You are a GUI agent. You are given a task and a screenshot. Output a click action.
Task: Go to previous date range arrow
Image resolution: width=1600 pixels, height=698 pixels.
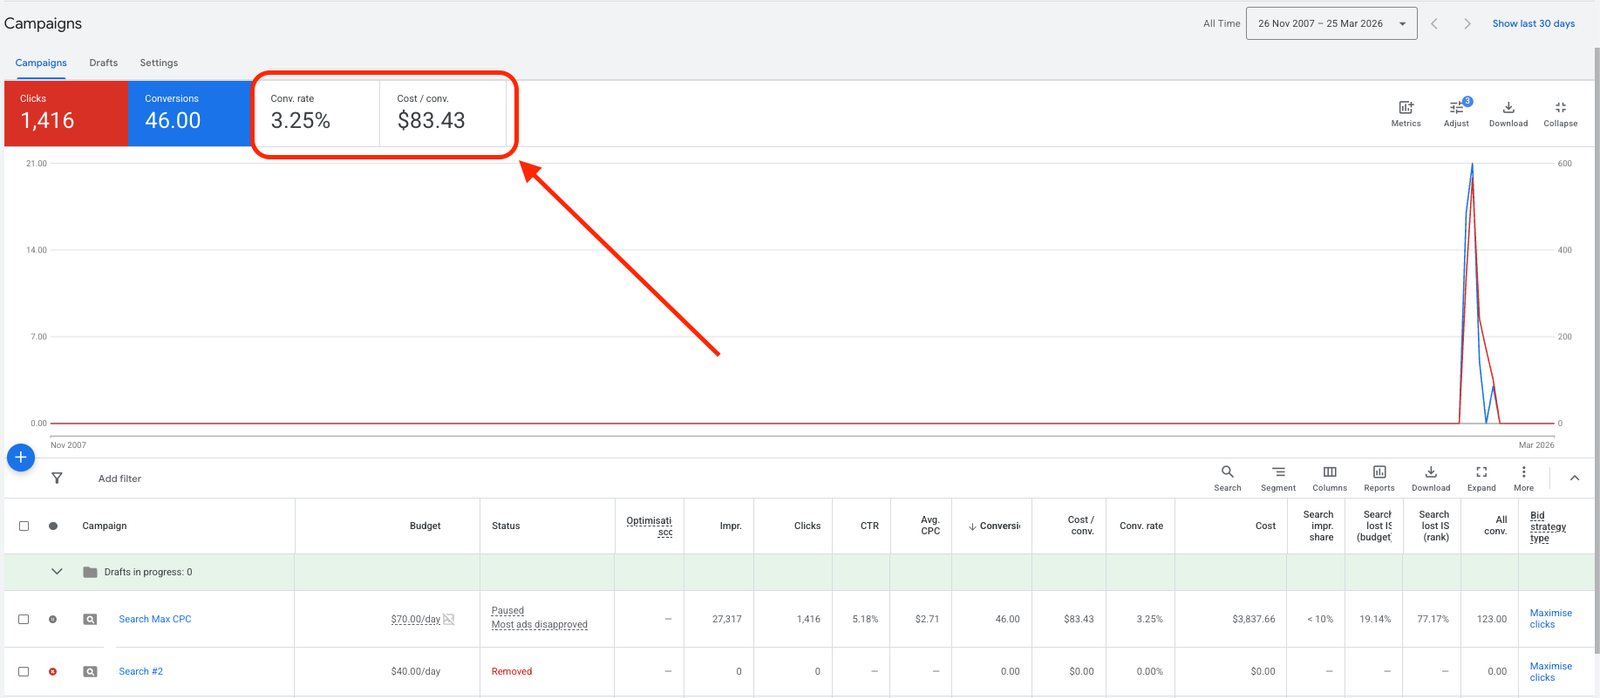[x=1434, y=23]
